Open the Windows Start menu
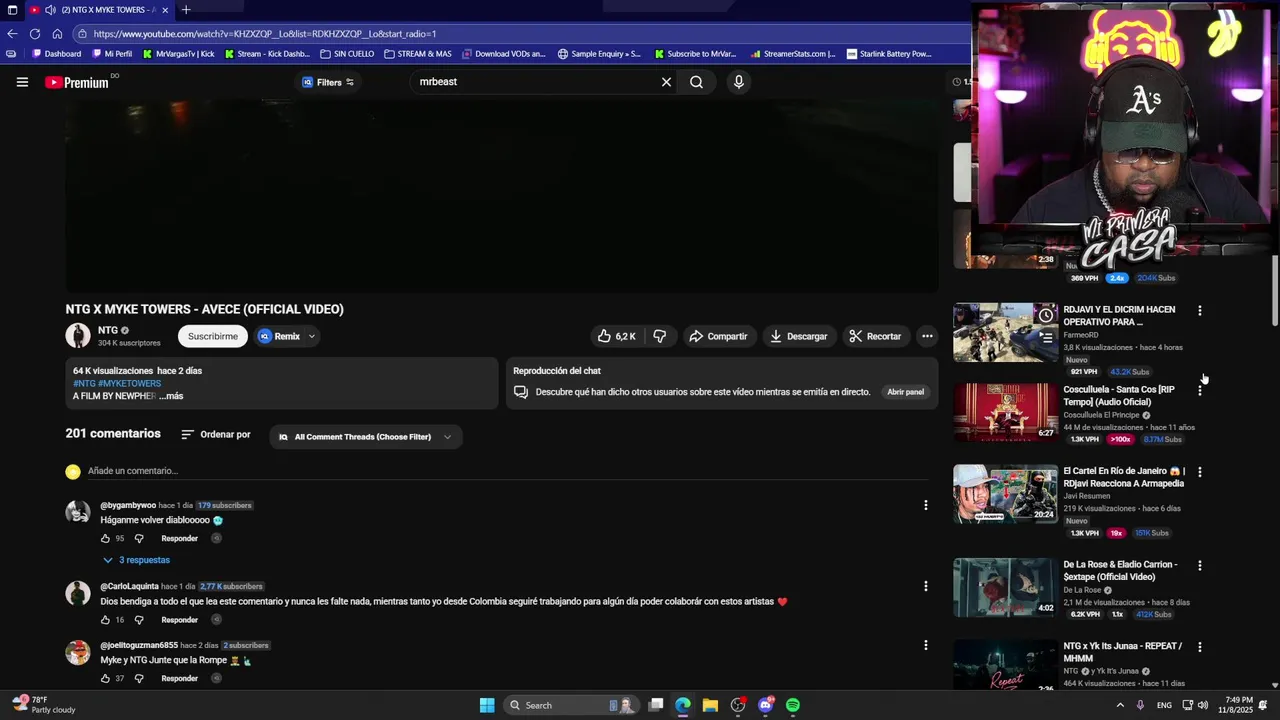 click(487, 705)
